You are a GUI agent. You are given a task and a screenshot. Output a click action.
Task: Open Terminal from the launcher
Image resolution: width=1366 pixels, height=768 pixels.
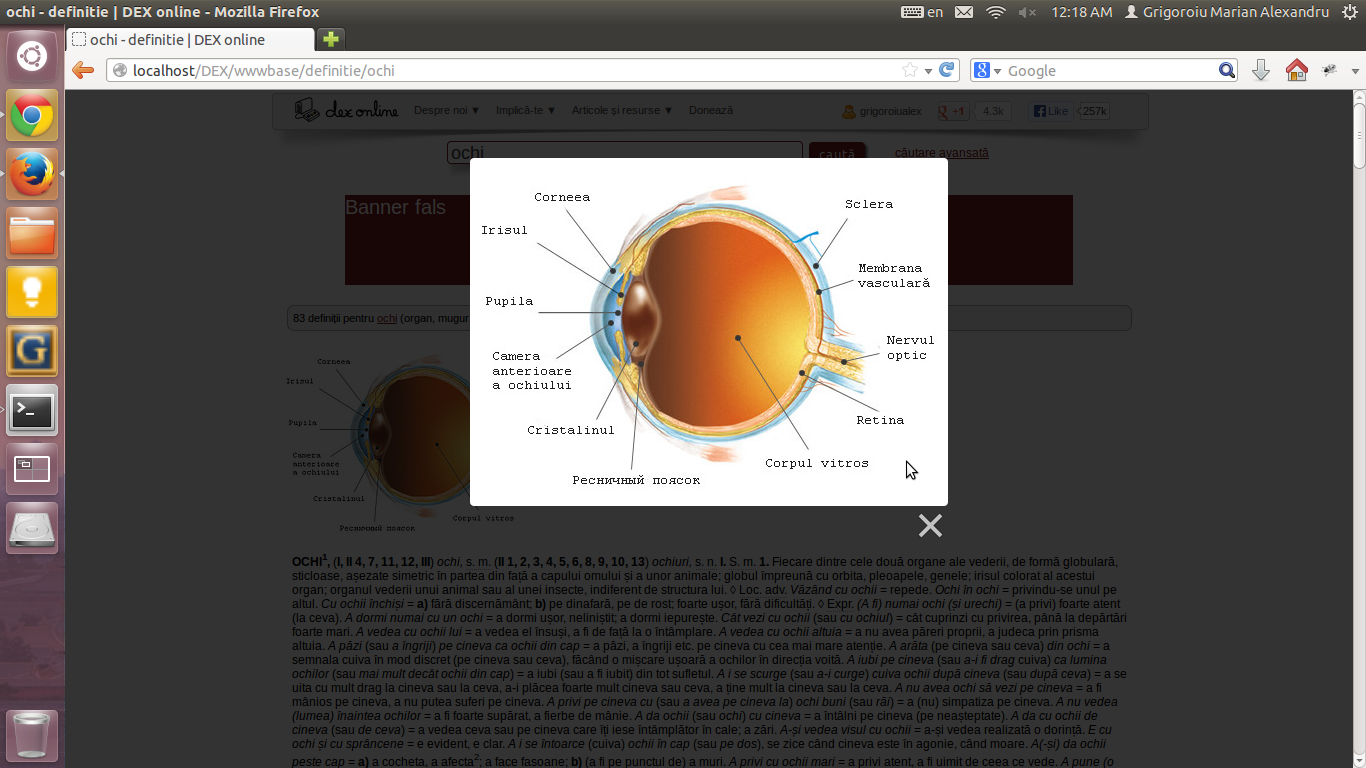(x=32, y=410)
